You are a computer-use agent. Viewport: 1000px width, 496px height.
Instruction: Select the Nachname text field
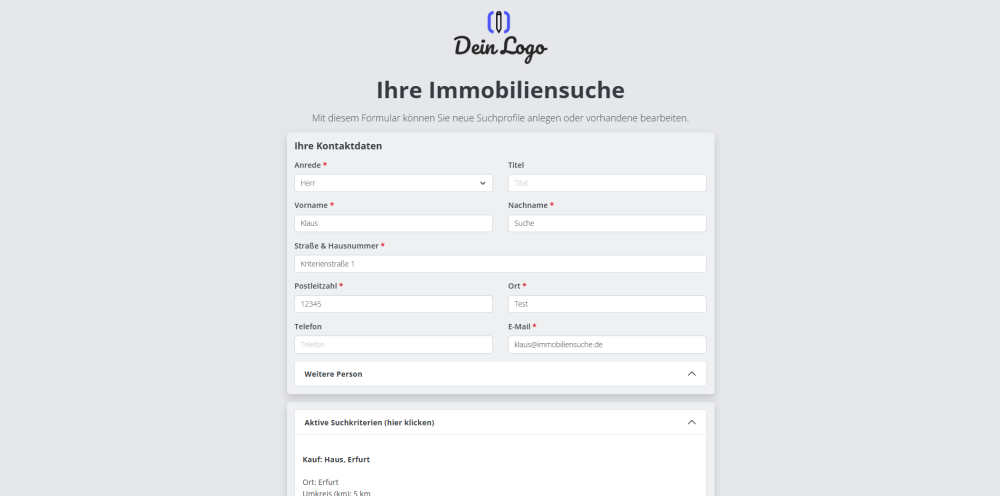tap(606, 224)
